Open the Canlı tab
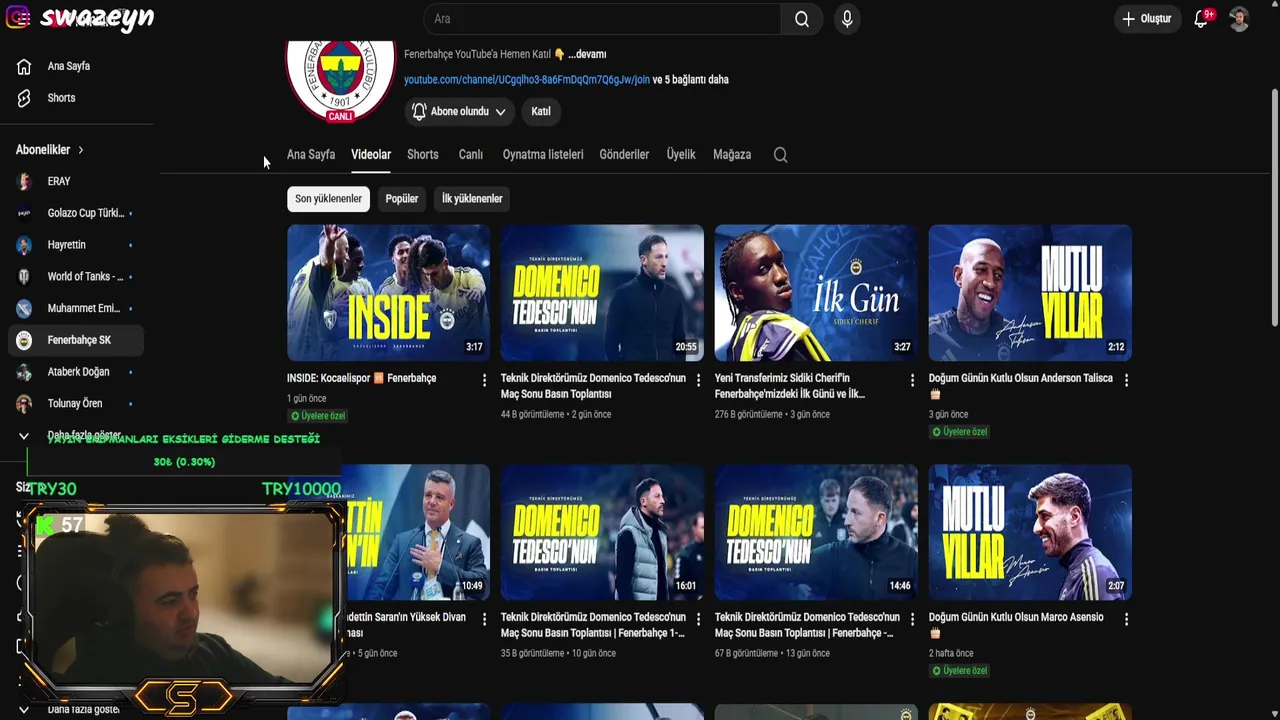 (471, 155)
